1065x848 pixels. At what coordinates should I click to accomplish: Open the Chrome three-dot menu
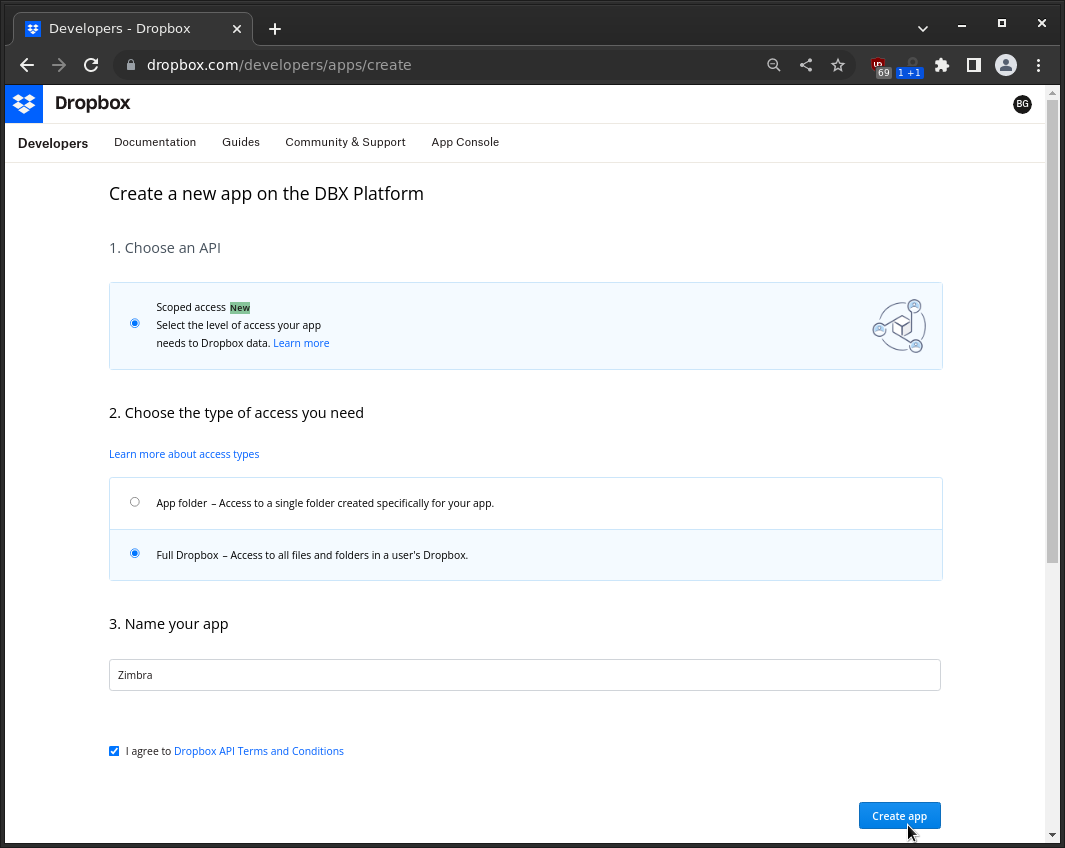tap(1038, 65)
